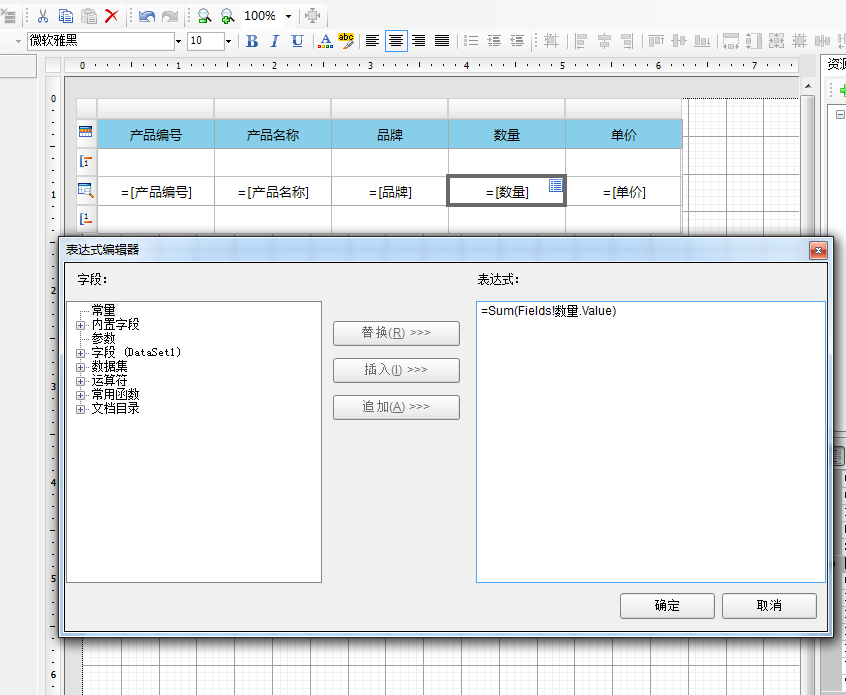
Task: Click the Copy icon in toolbar
Action: 66,16
